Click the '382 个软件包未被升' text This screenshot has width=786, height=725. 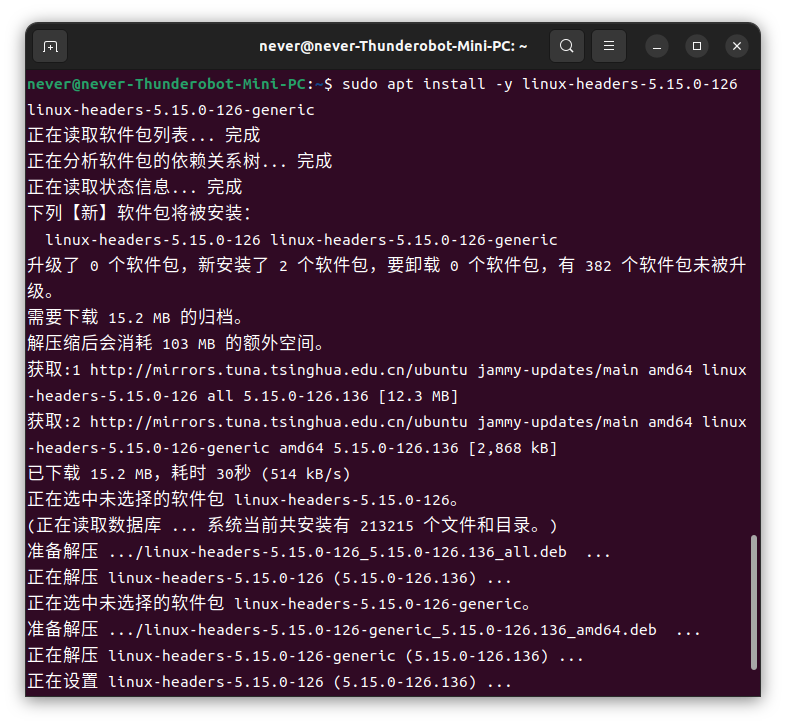pyautogui.click(x=666, y=265)
